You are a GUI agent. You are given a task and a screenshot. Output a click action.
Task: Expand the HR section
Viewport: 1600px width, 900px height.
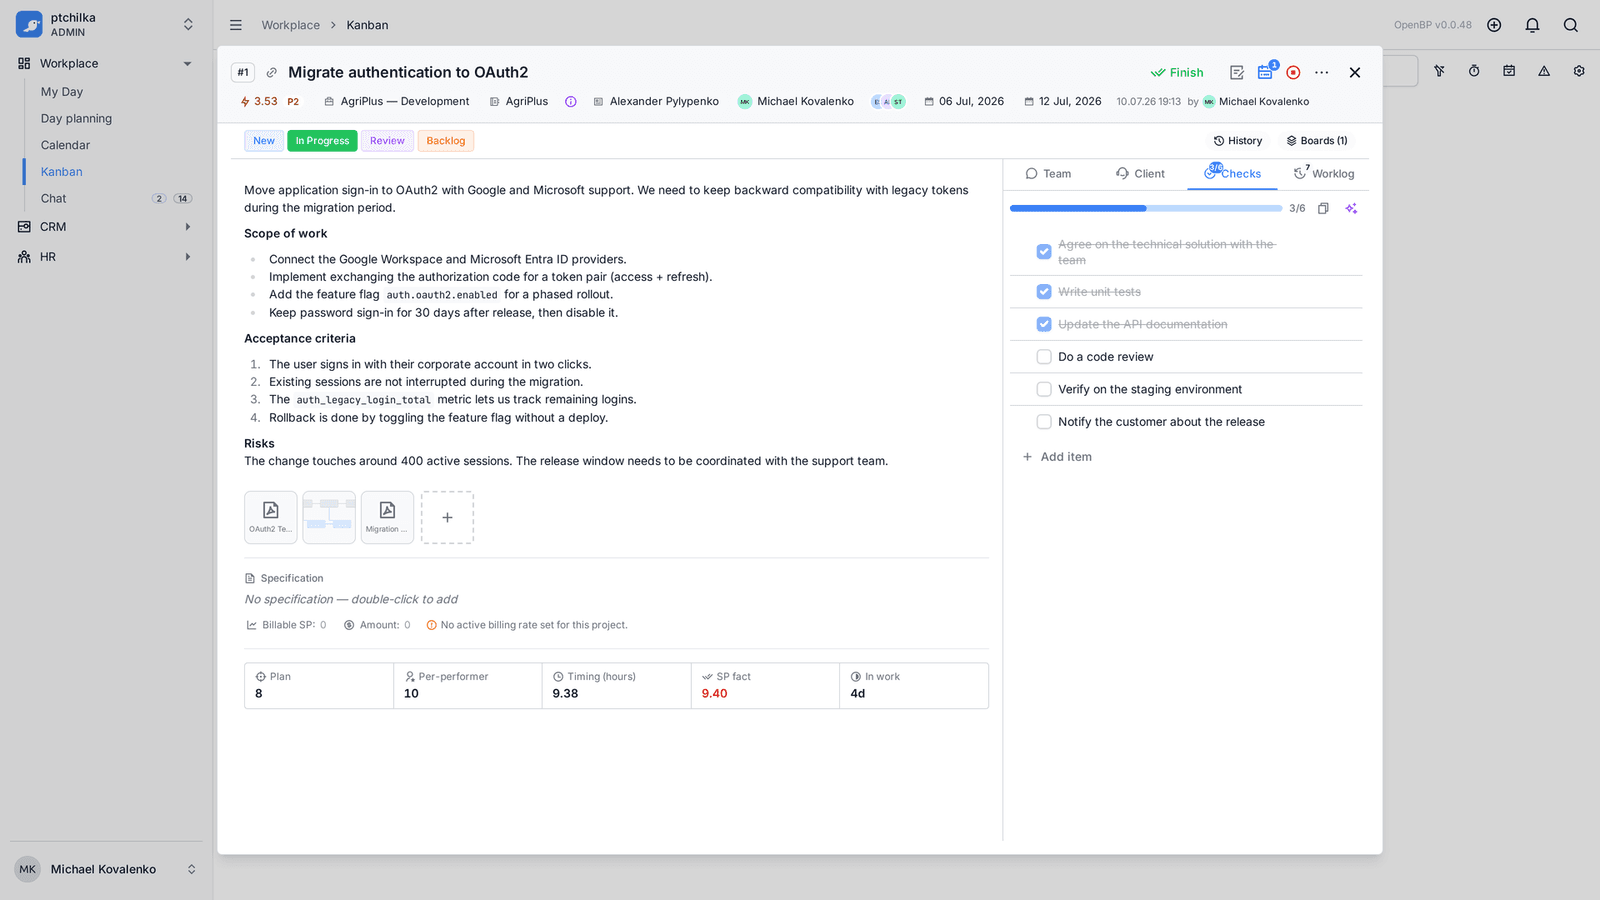coord(187,257)
